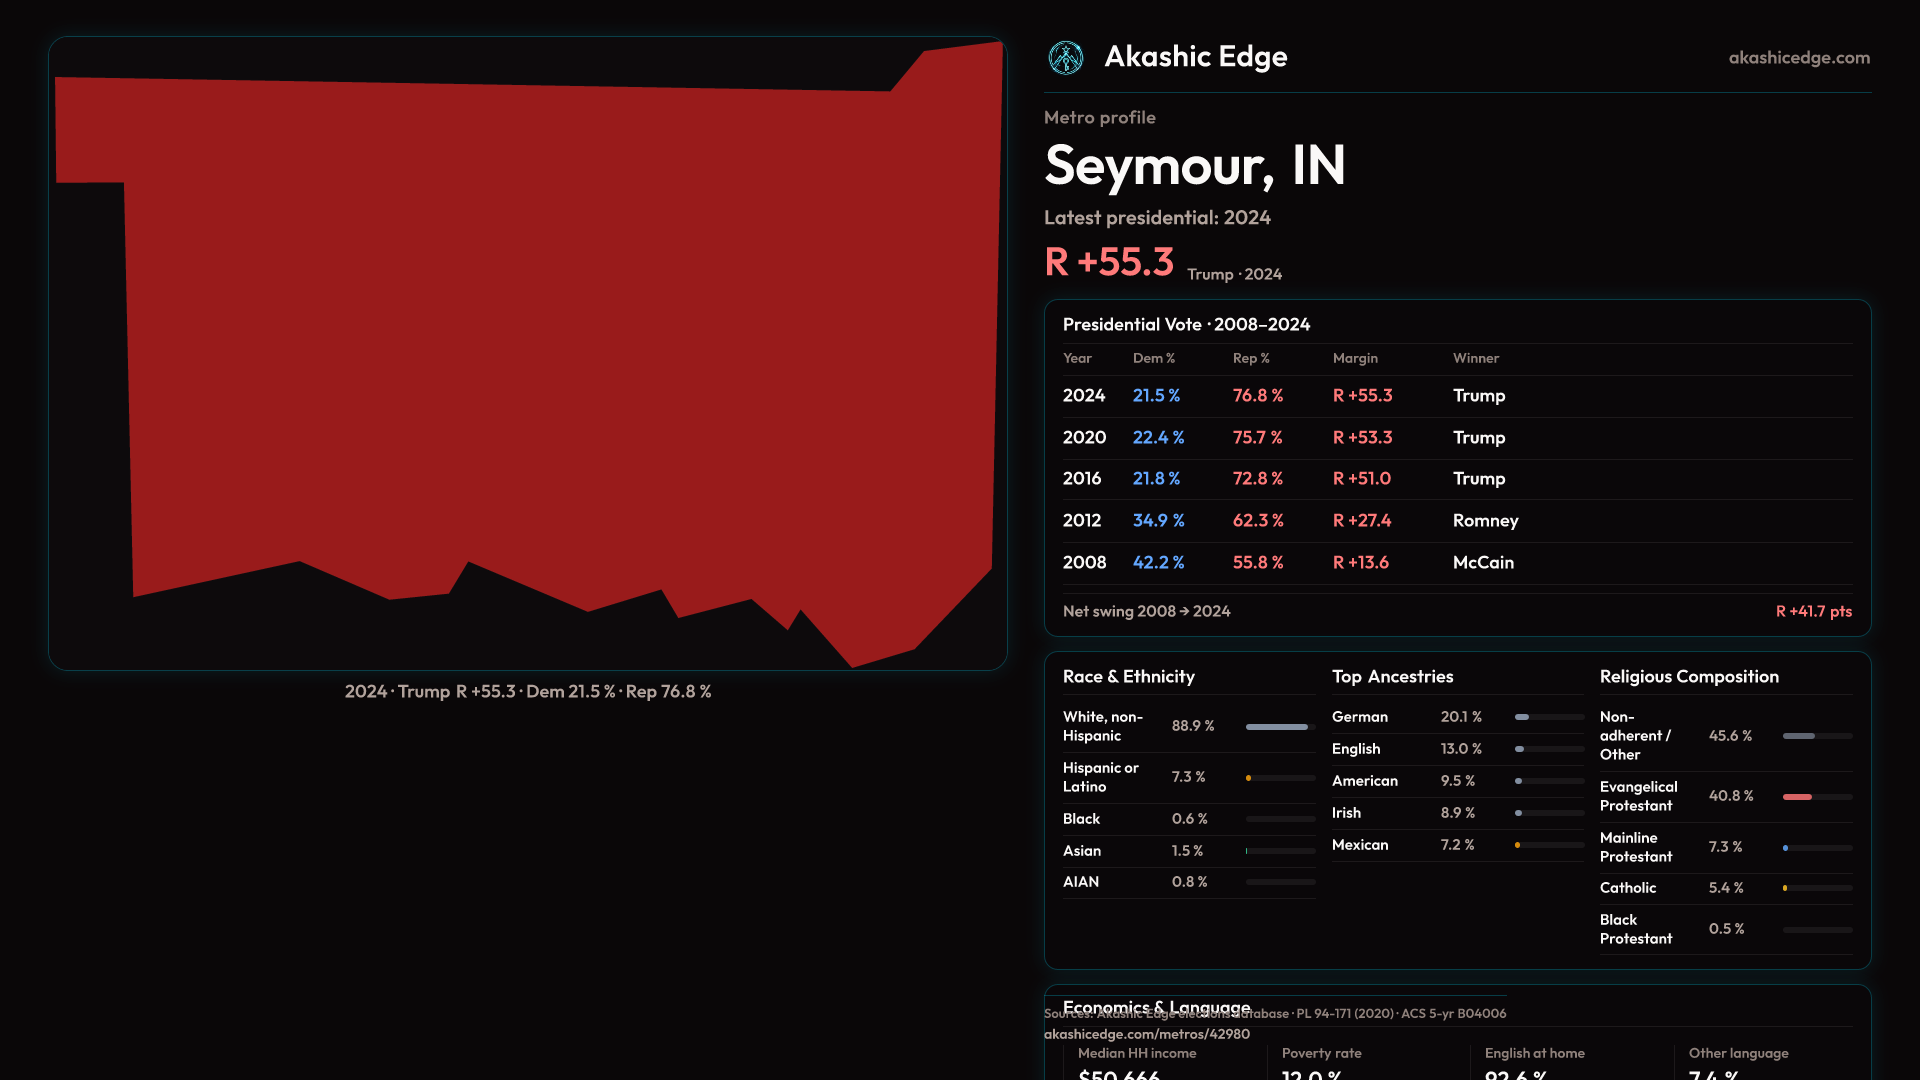This screenshot has width=1920, height=1080.
Task: Click the Hispanic or Latino orange dot
Action: 1248,778
